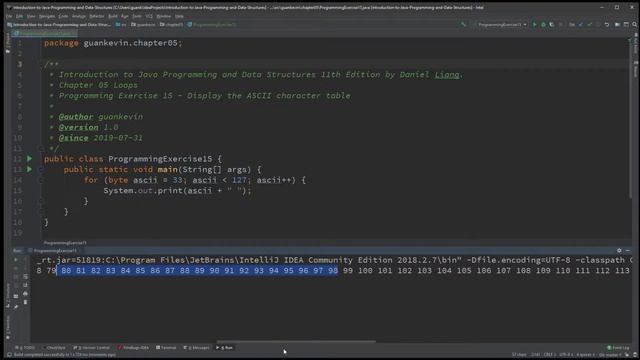
Task: Collapse Javadoc comment fold marker at line 3
Action: tap(41, 64)
